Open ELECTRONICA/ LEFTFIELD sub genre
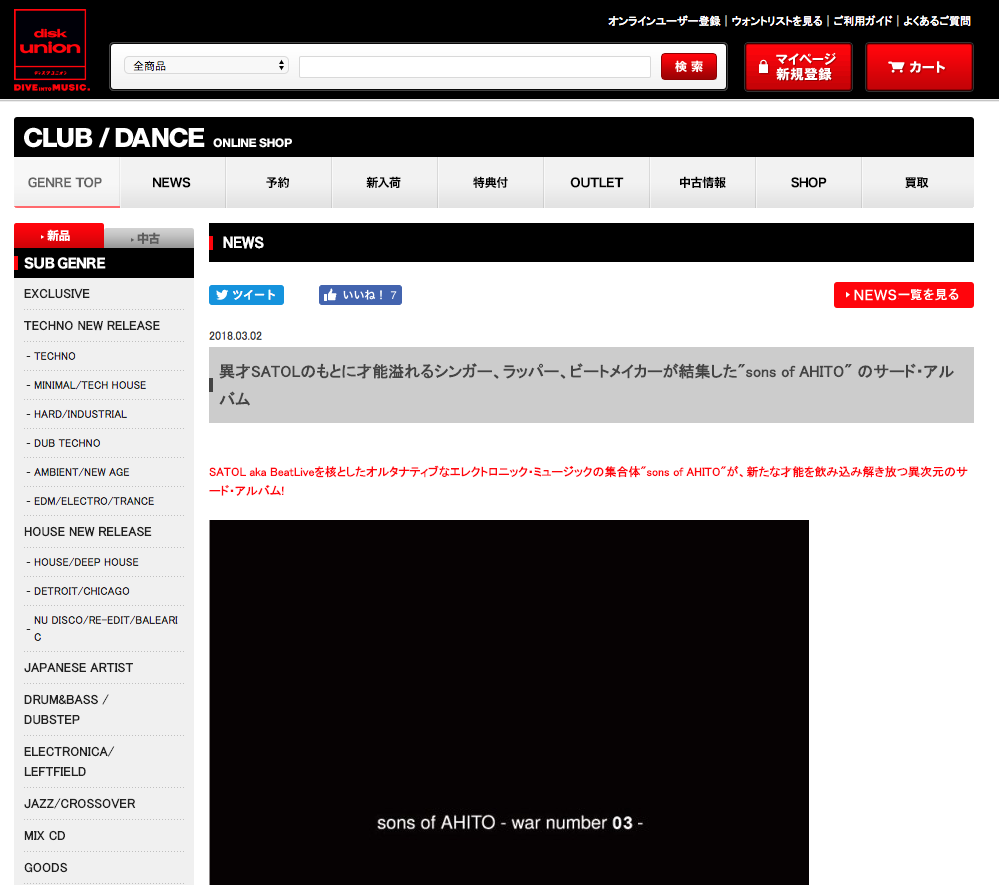The image size is (999, 885). tap(69, 761)
